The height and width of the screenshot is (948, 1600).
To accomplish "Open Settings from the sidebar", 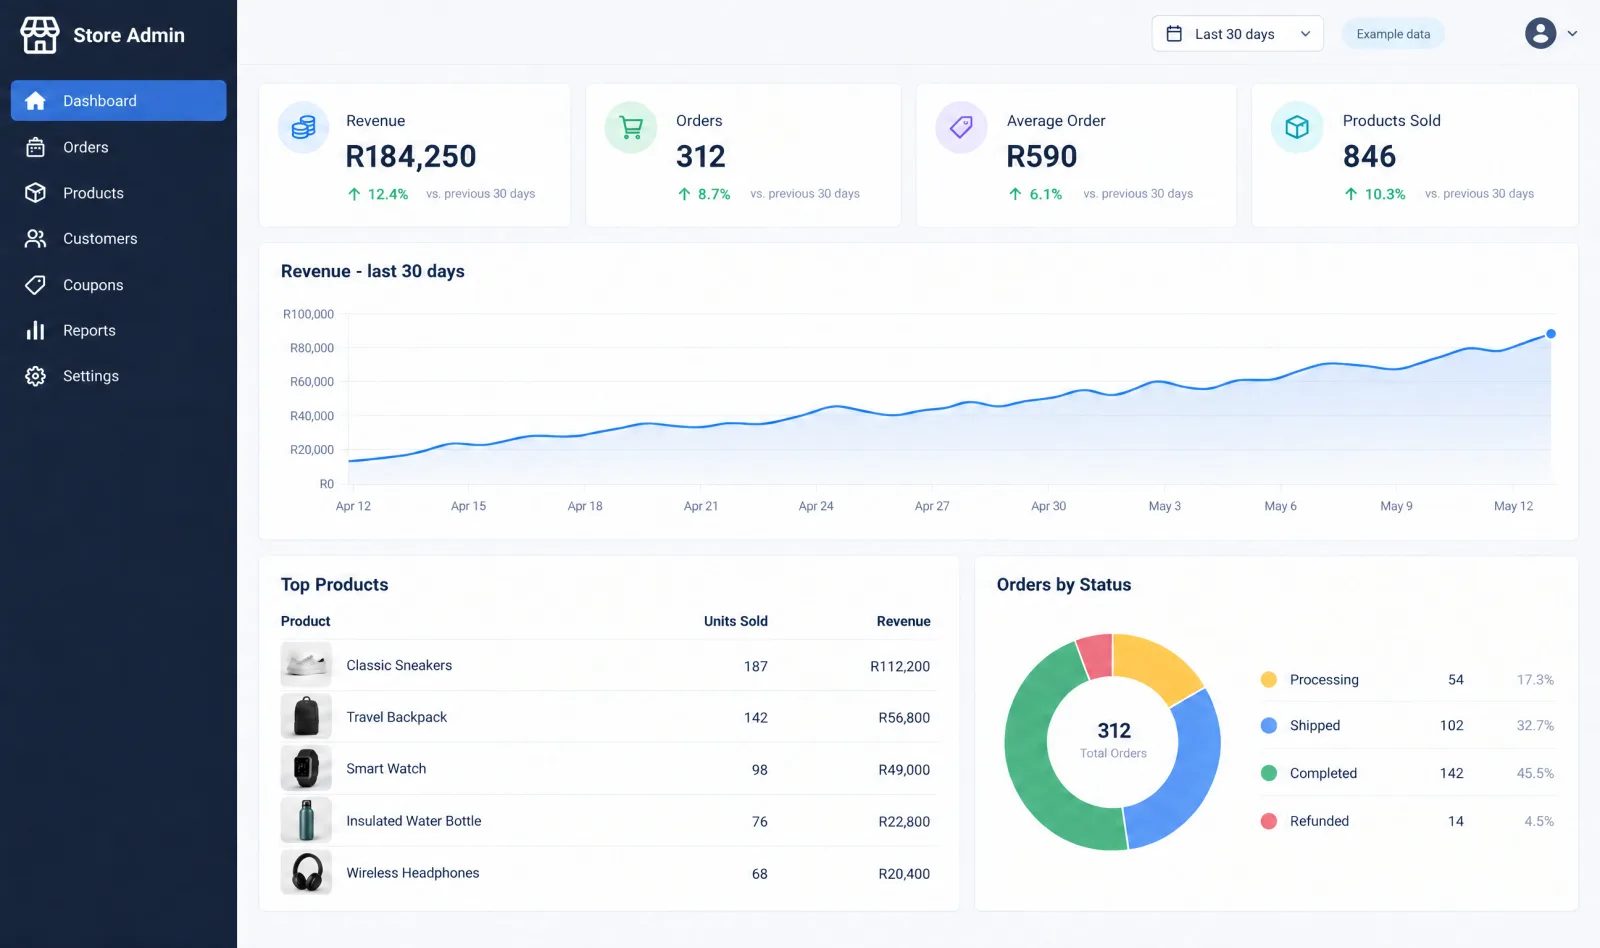I will 119,376.
